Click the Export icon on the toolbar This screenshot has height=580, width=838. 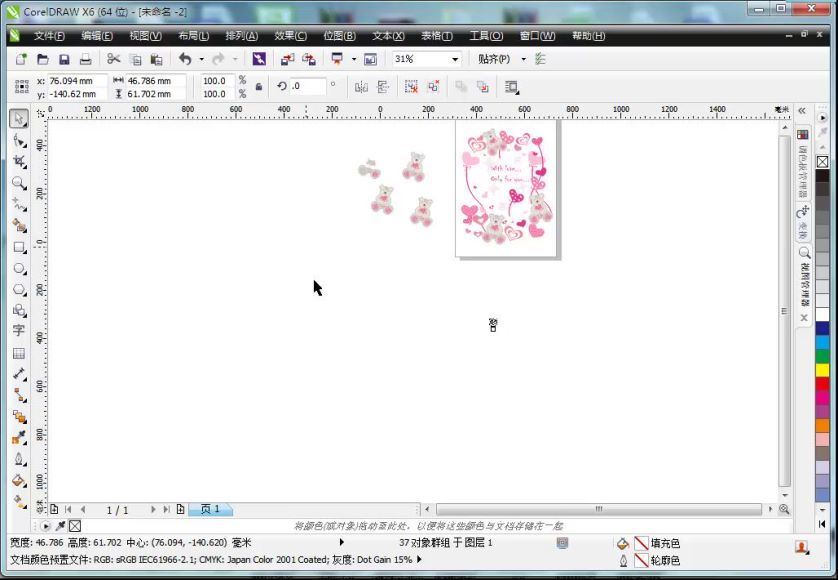tap(309, 59)
